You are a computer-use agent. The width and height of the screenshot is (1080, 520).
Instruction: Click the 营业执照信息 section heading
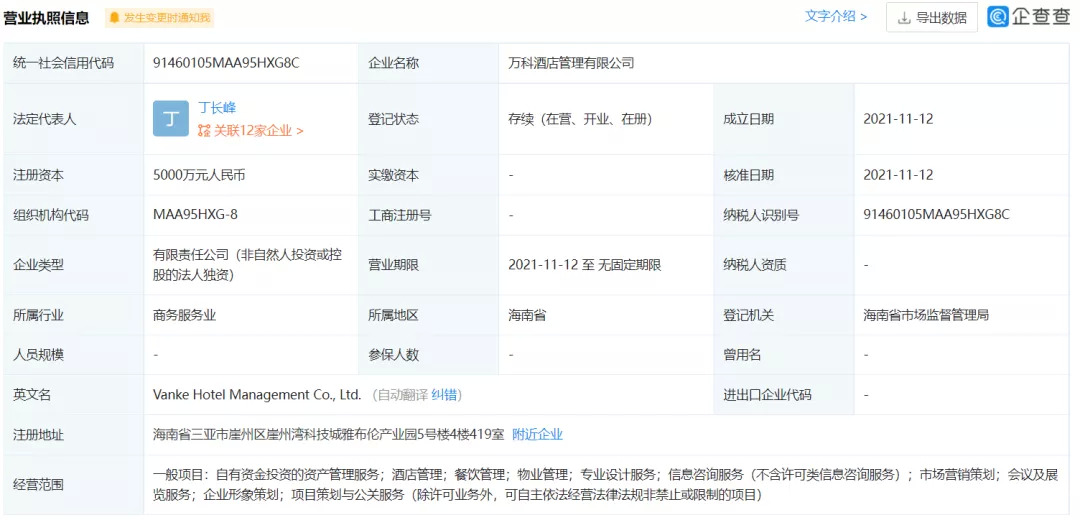click(46, 18)
